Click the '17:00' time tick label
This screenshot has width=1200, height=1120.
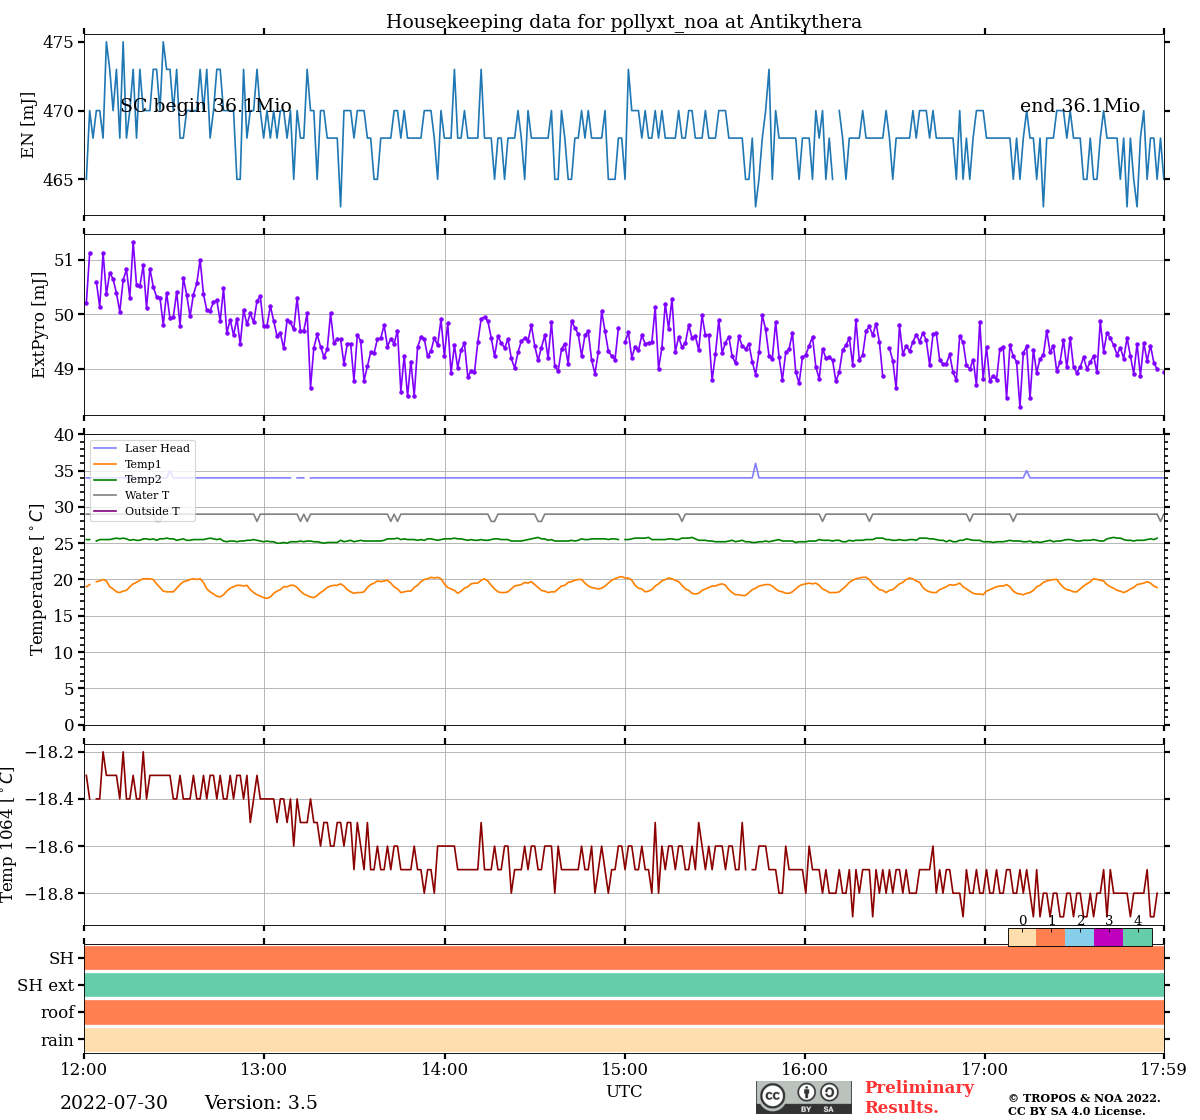pyautogui.click(x=984, y=1070)
